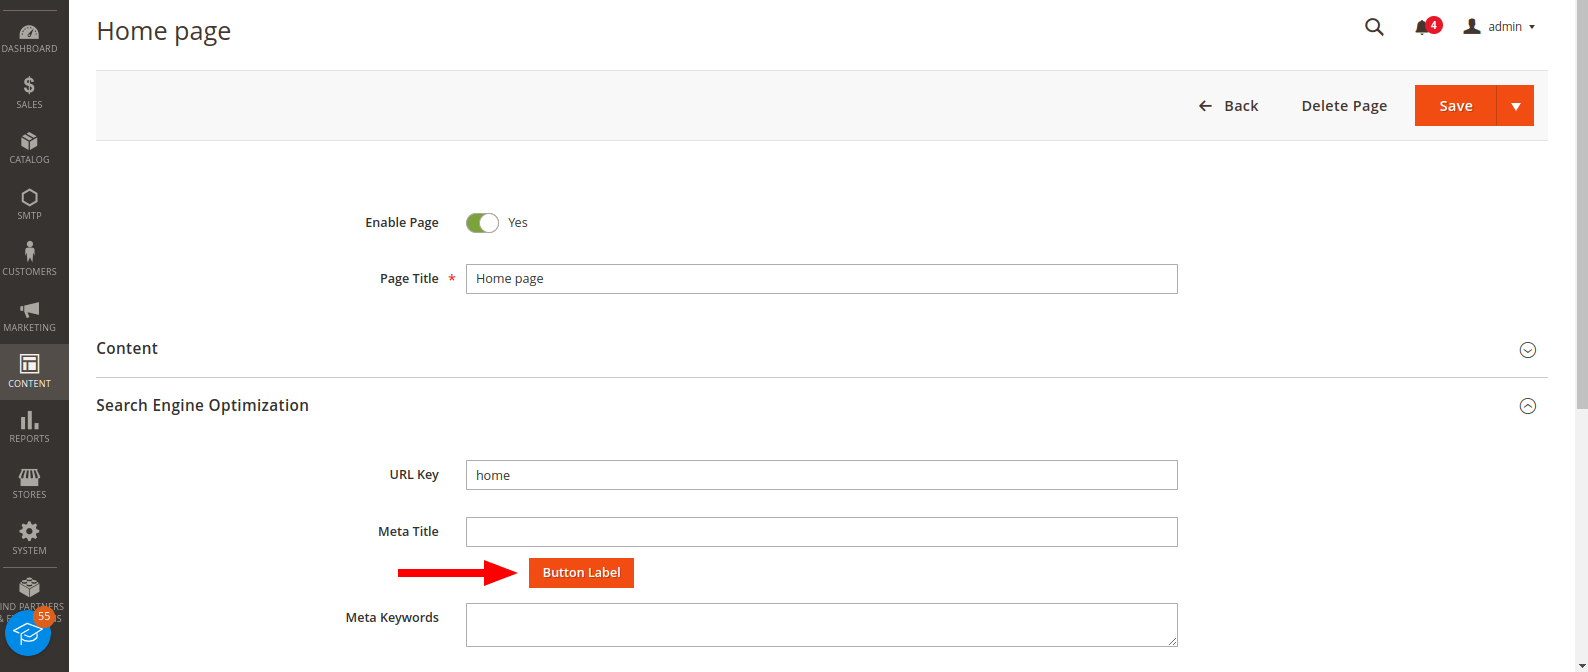
Task: Open the System sidebar menu
Action: (30, 539)
